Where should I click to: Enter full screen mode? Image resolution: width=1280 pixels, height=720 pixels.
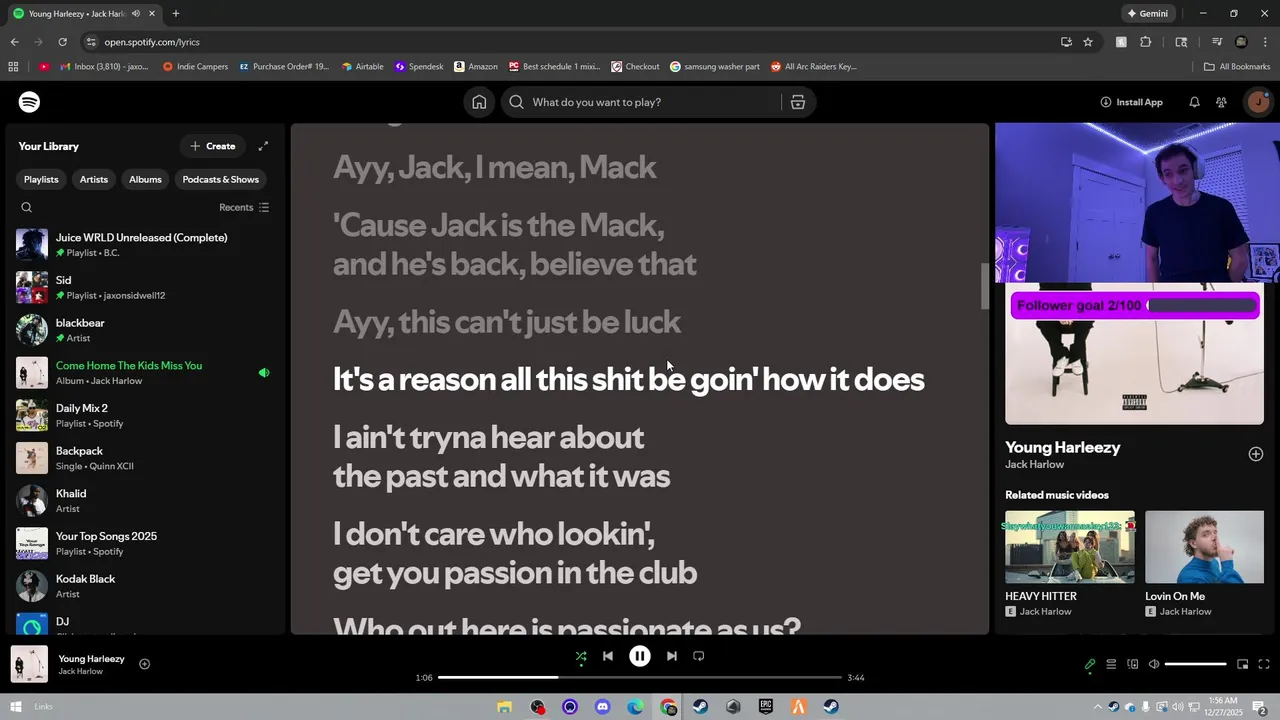pyautogui.click(x=1264, y=664)
